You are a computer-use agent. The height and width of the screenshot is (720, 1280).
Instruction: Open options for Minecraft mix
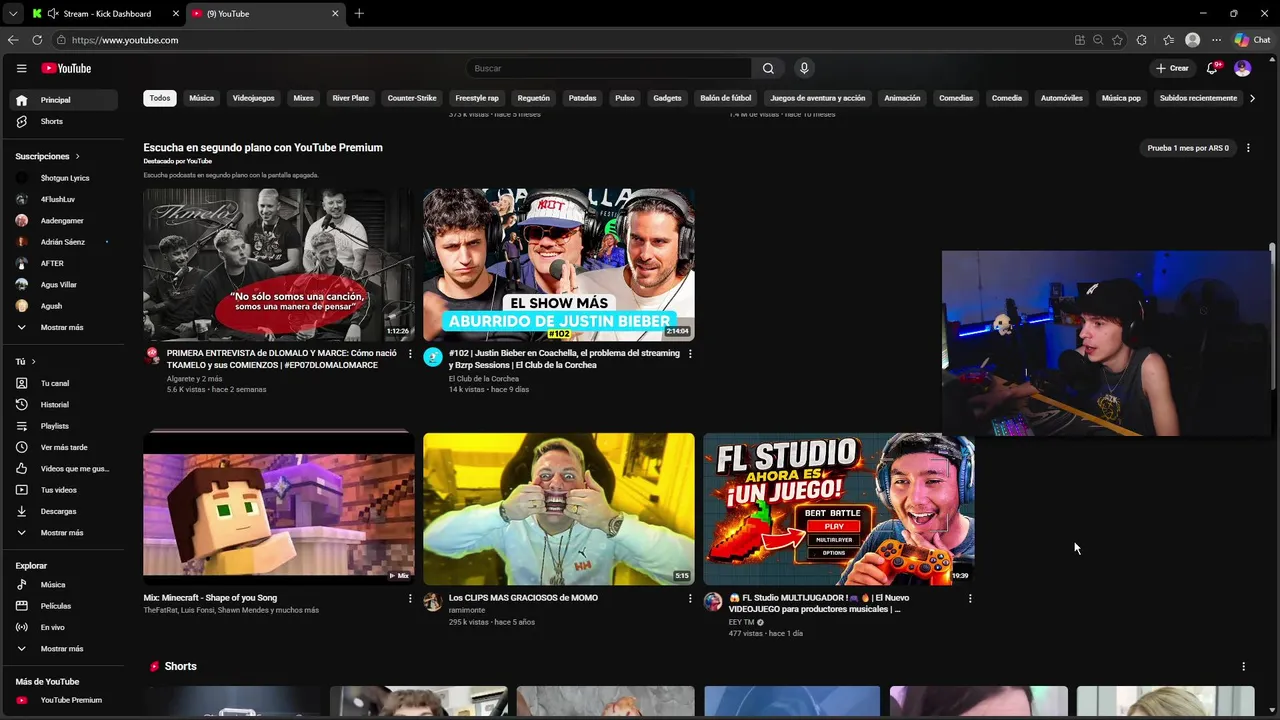click(409, 598)
